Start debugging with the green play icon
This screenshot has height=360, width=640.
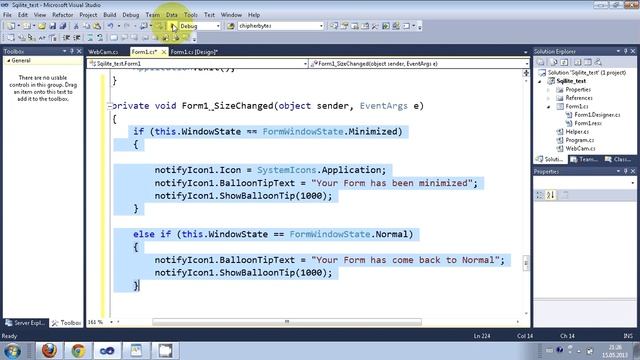pos(173,26)
